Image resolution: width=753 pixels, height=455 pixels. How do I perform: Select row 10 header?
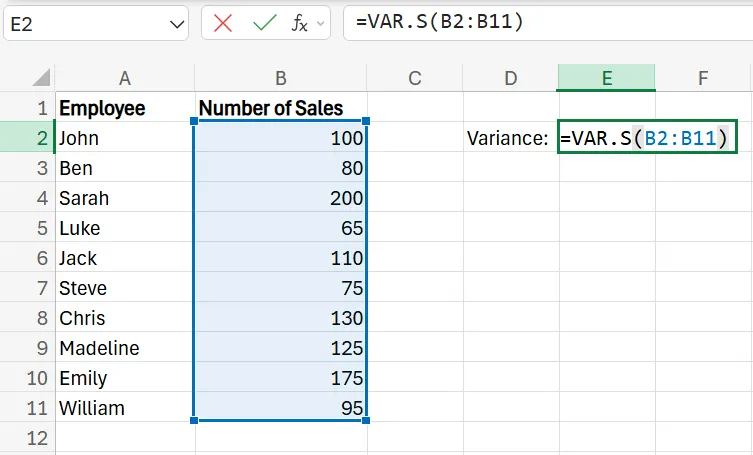point(27,378)
